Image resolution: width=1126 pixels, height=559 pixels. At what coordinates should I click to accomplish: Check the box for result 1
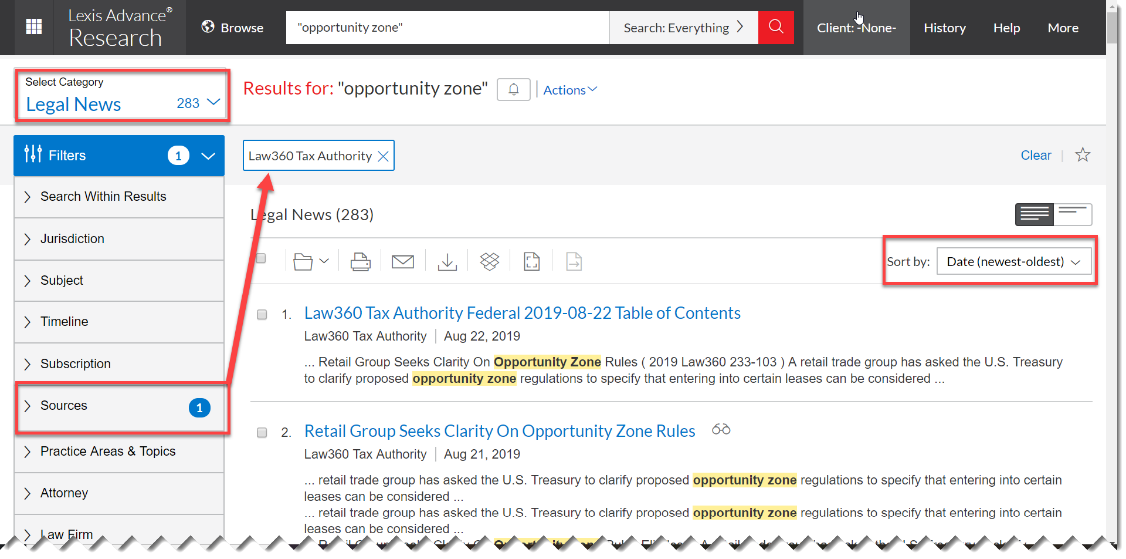(x=262, y=314)
